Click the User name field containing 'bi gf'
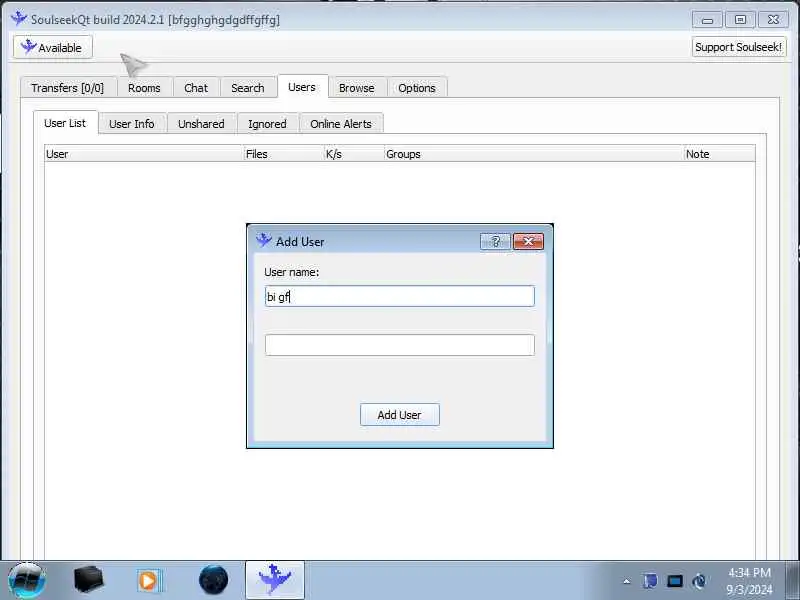 399,296
